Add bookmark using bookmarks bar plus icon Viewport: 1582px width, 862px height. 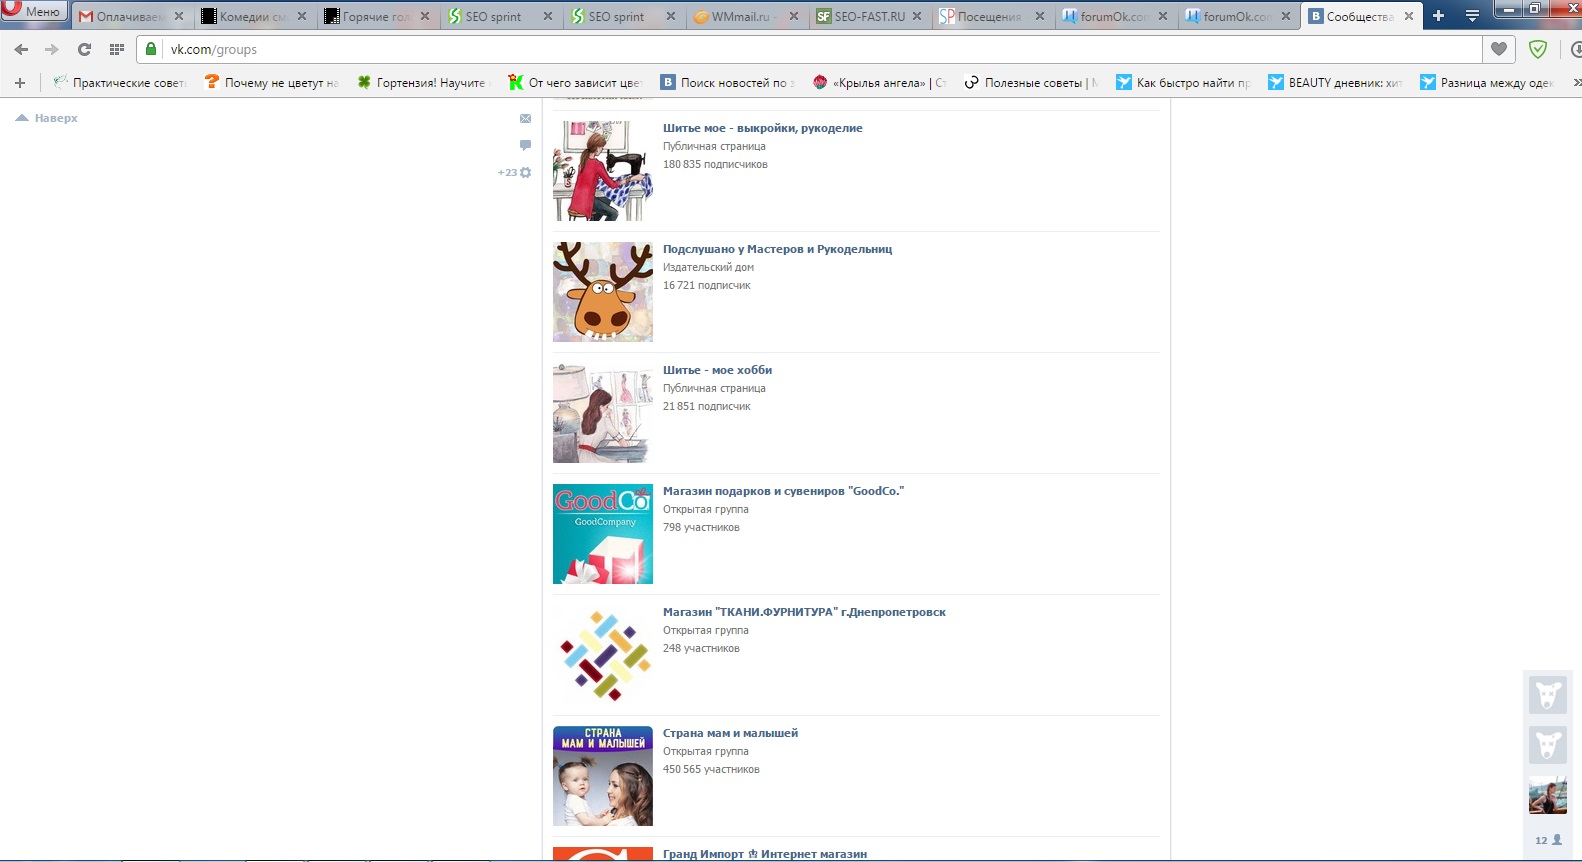point(20,83)
